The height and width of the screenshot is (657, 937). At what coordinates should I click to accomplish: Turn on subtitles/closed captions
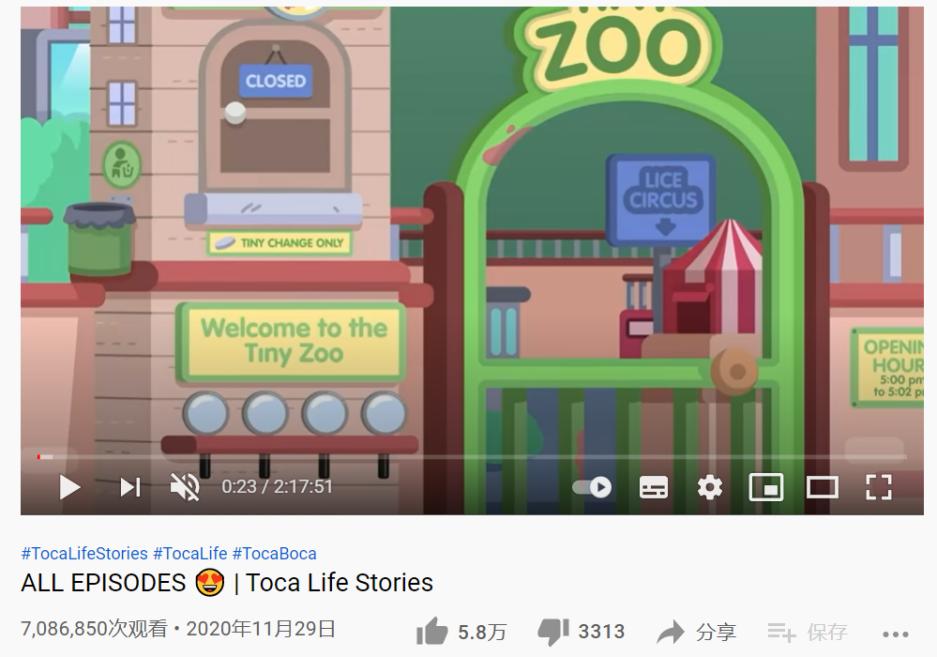tap(654, 487)
